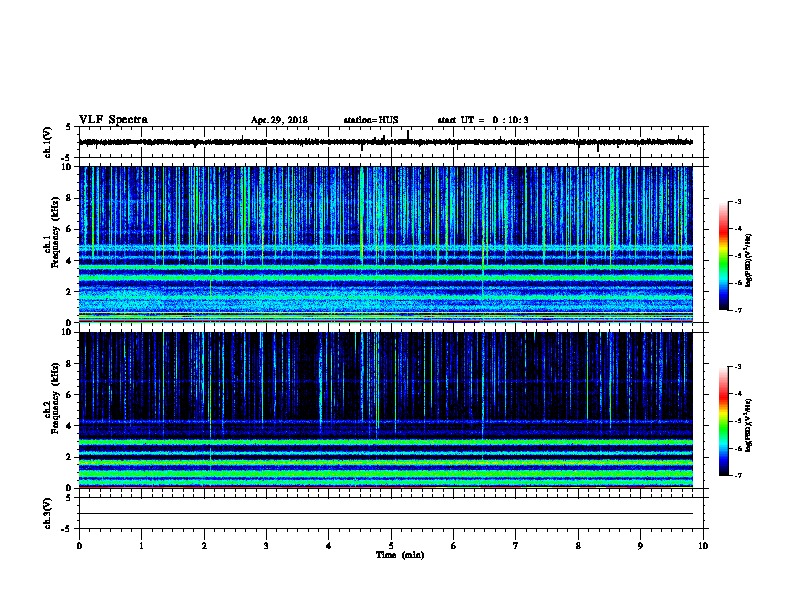This screenshot has width=792, height=612.
Task: Click the ch.2 spectrogram panel
Action: point(386,410)
